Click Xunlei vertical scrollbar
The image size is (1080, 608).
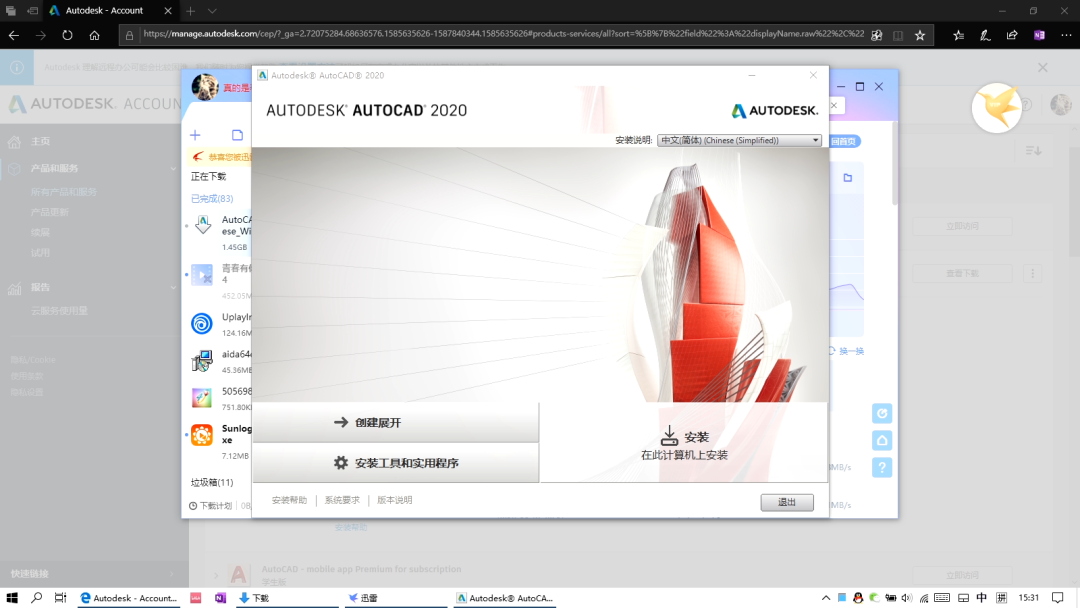pos(895,163)
